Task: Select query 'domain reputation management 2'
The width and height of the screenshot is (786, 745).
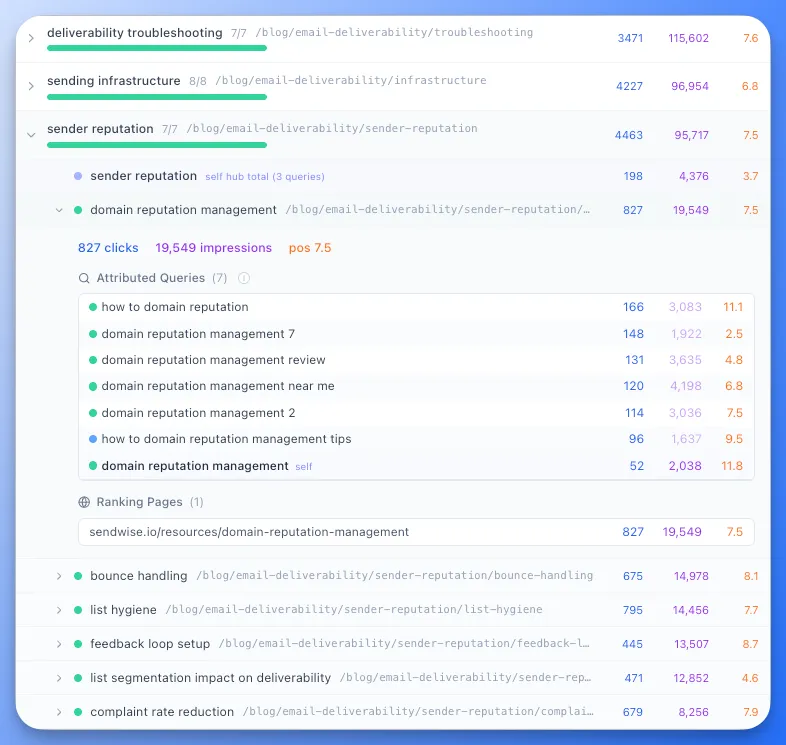Action: (x=199, y=413)
